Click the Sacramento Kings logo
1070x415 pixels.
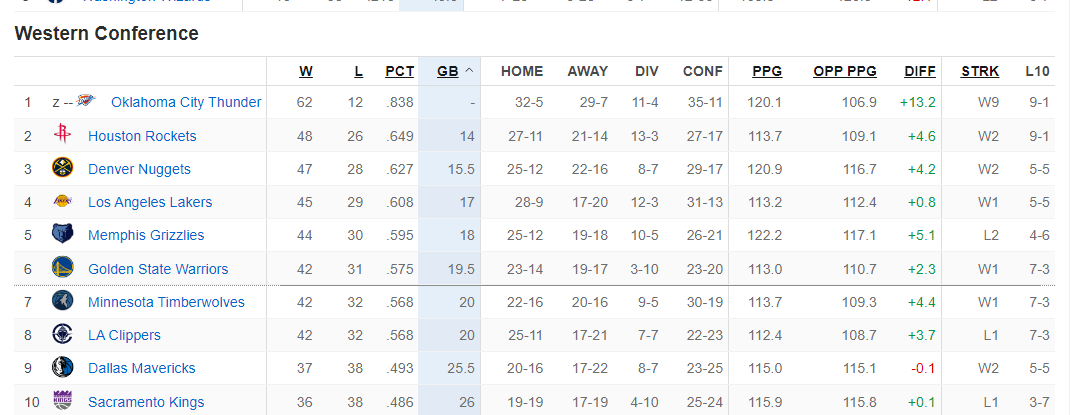62,401
